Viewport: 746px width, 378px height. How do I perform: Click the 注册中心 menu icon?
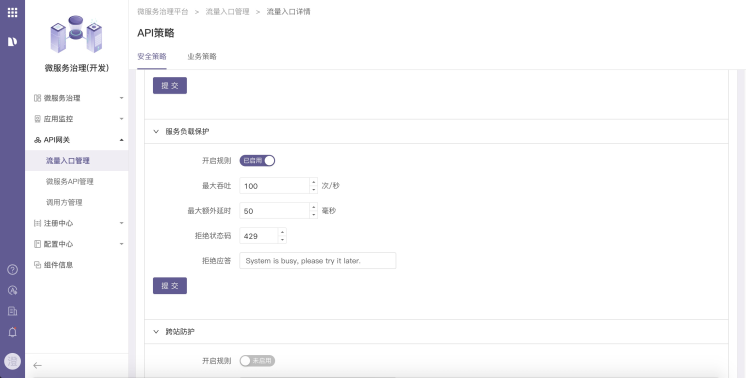point(38,223)
